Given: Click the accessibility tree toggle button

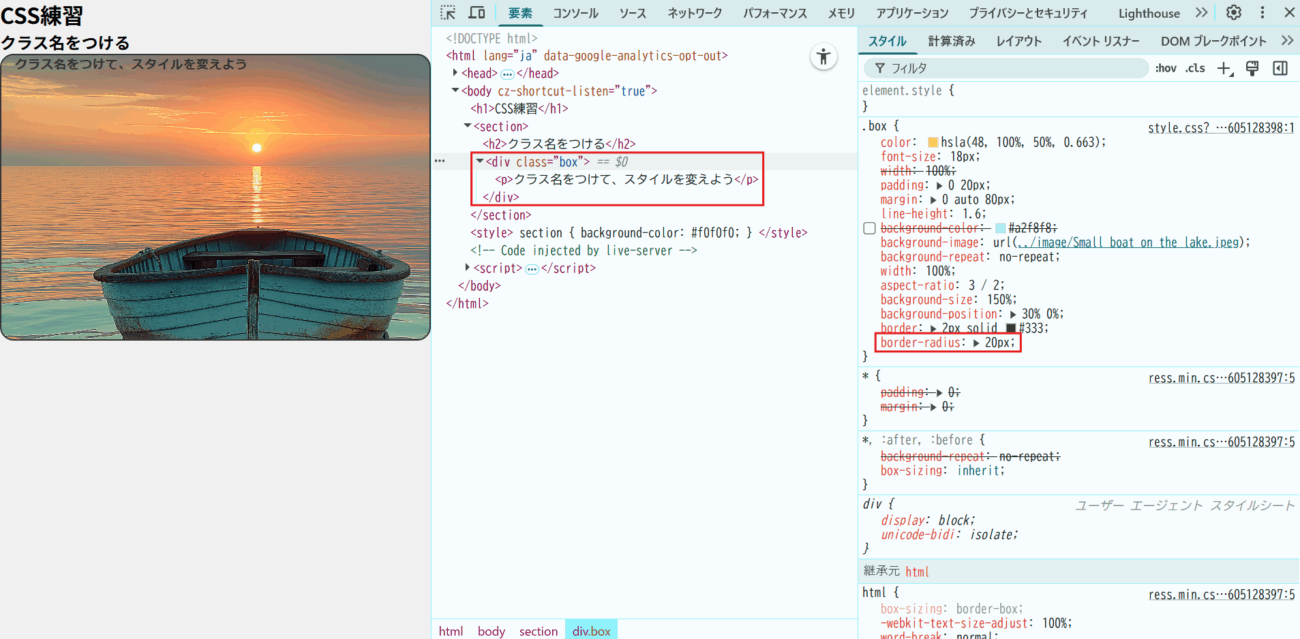Looking at the screenshot, I should [x=823, y=57].
